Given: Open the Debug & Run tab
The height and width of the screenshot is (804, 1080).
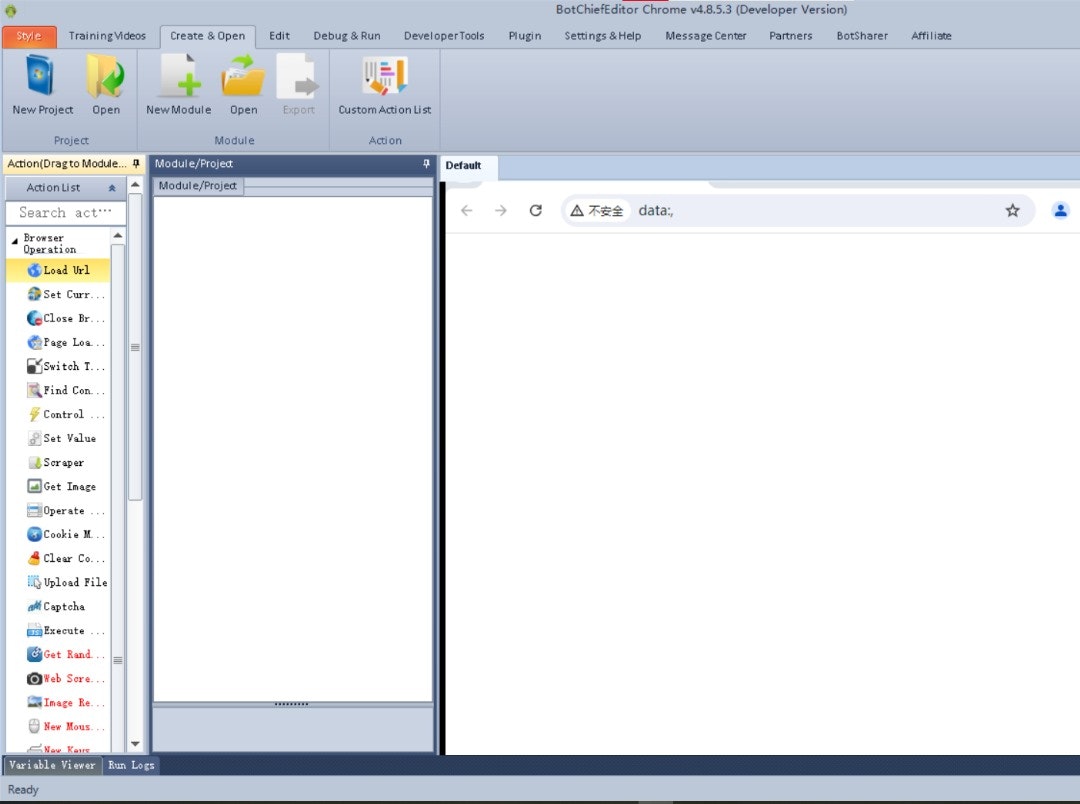Looking at the screenshot, I should (346, 36).
